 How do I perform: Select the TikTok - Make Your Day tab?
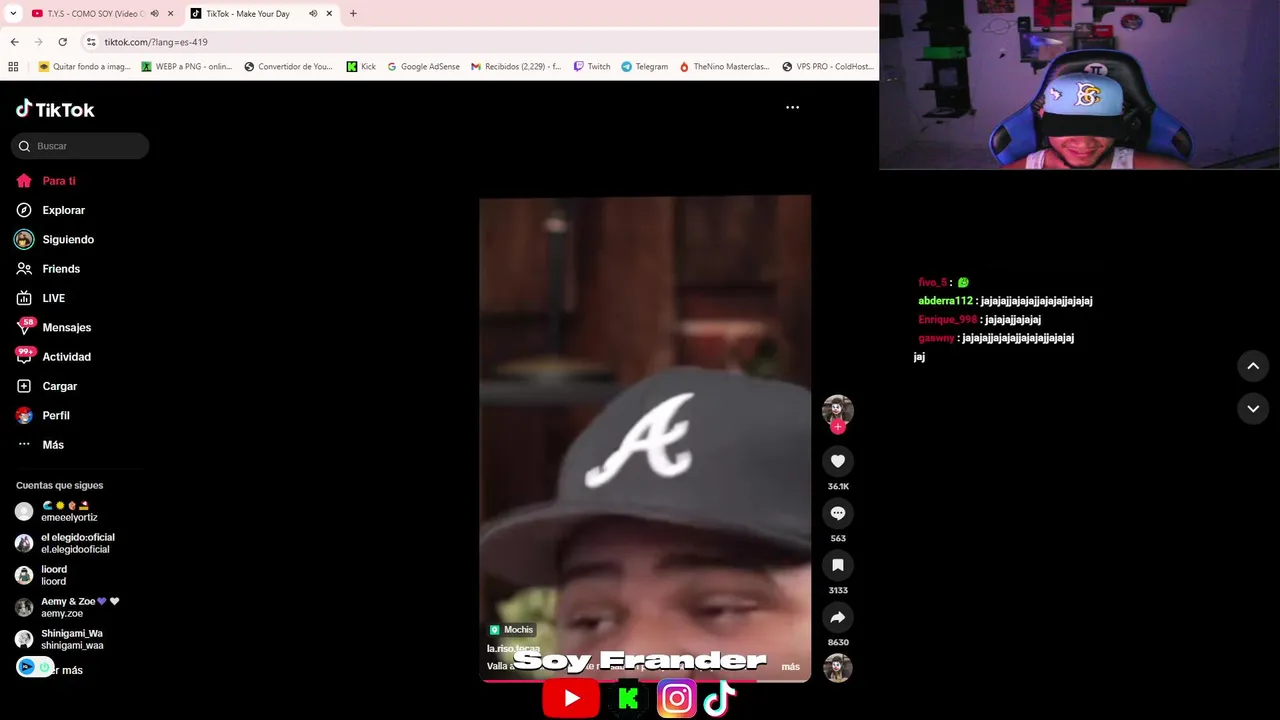point(248,14)
